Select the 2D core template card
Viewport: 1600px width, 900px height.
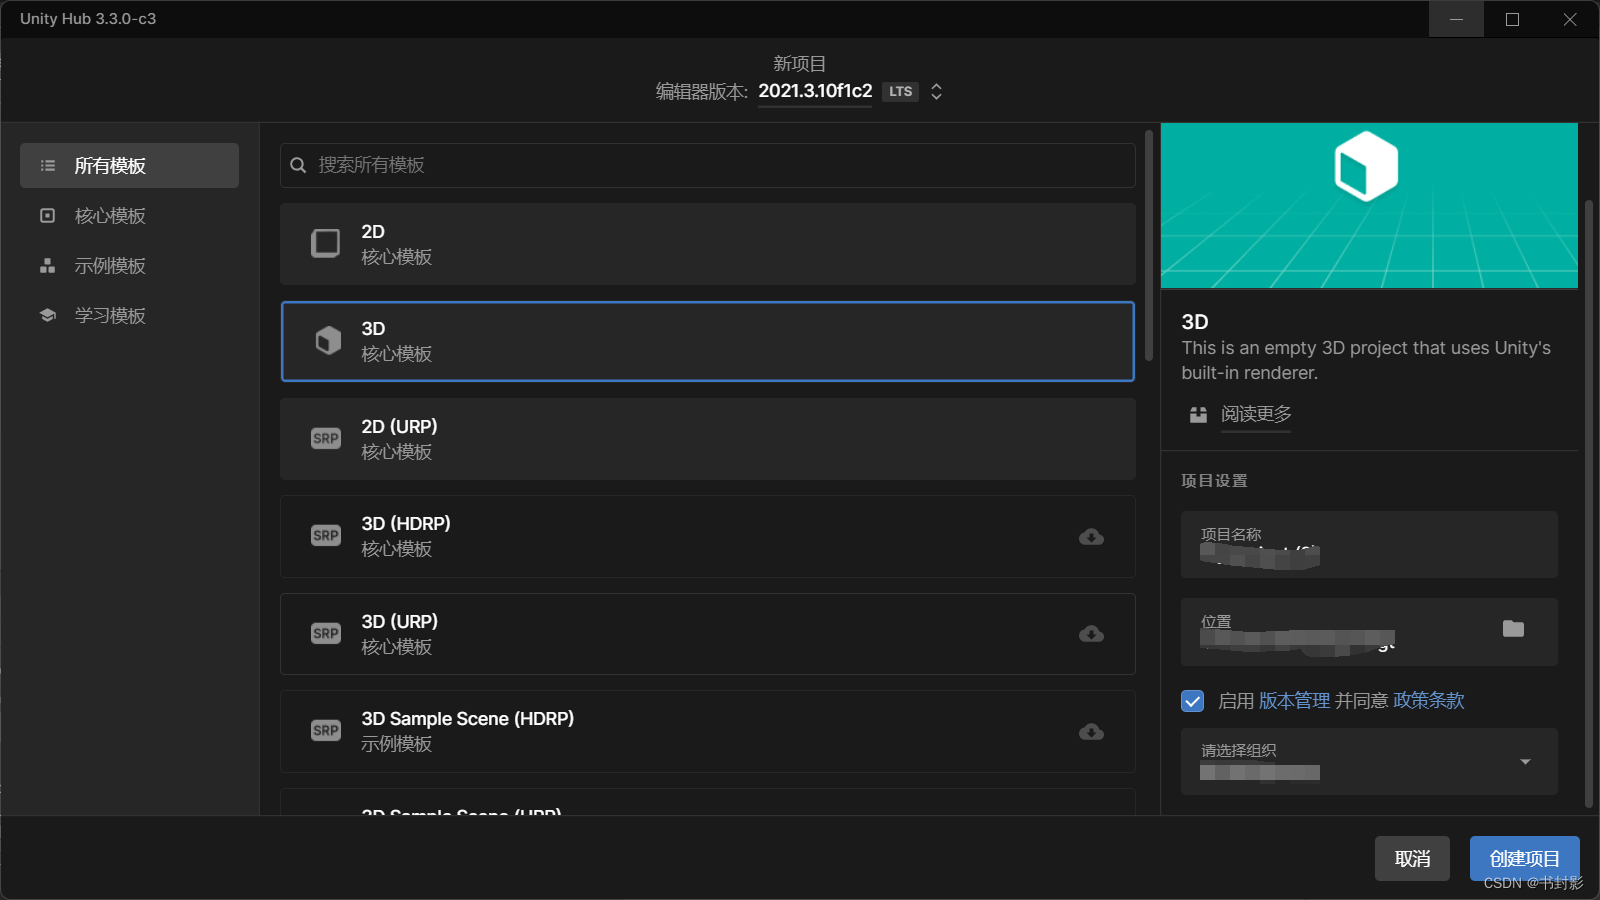click(708, 244)
